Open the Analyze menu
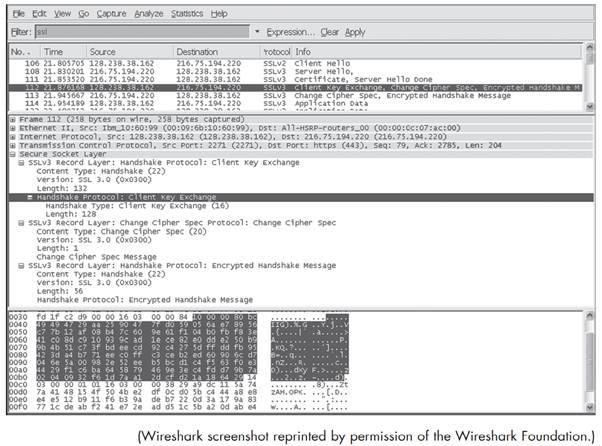Viewport: 602px width, 446px height. (x=148, y=13)
